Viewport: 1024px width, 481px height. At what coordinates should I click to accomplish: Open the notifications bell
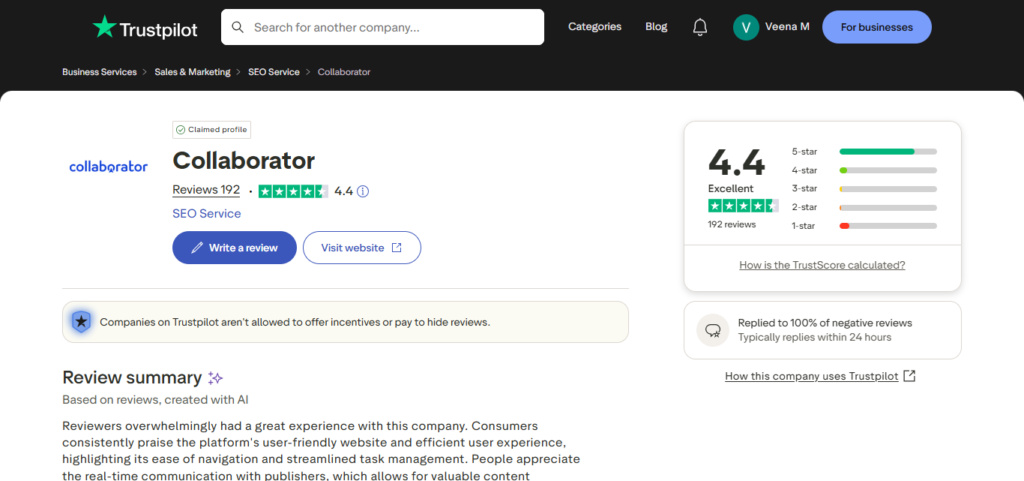click(700, 27)
